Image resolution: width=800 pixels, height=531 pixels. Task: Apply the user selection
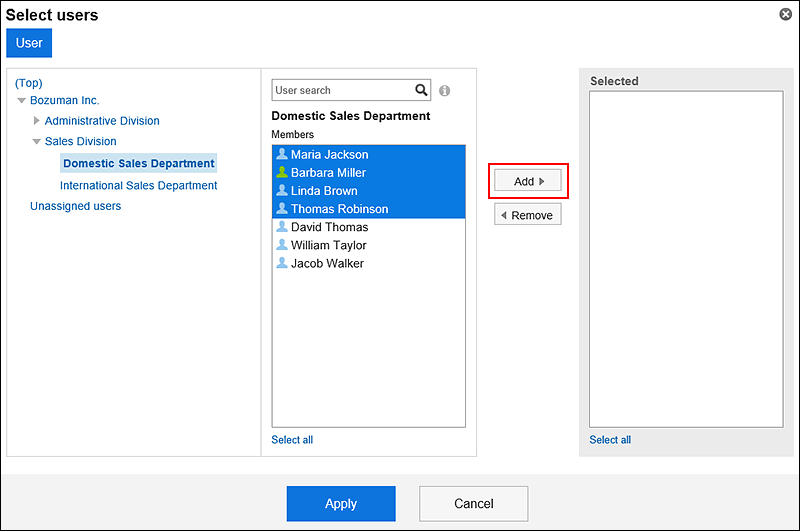click(x=341, y=503)
